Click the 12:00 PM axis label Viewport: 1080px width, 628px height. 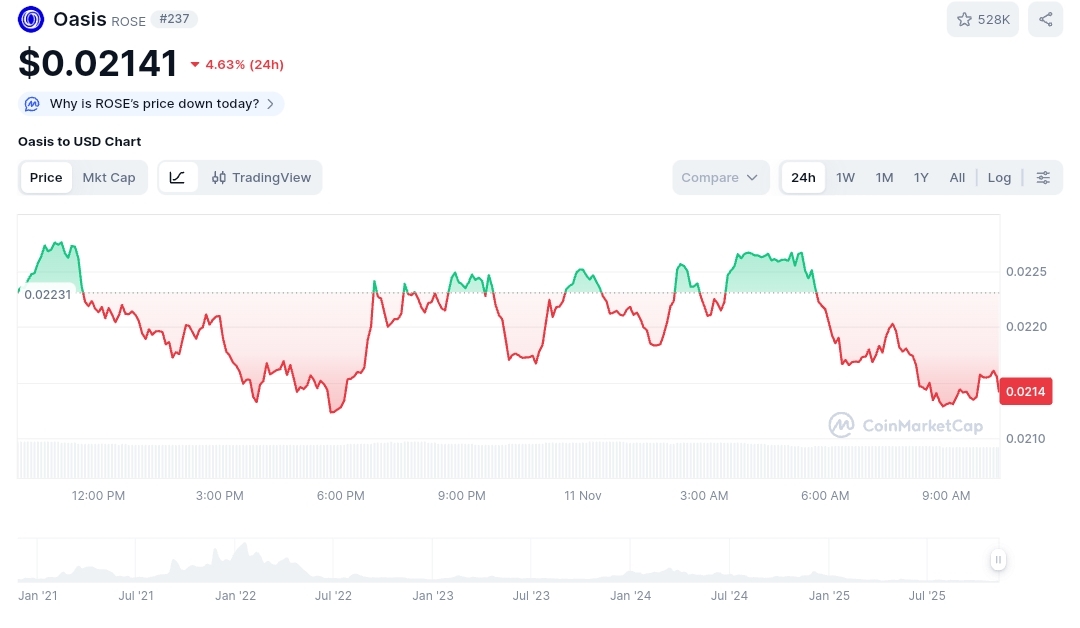point(98,496)
